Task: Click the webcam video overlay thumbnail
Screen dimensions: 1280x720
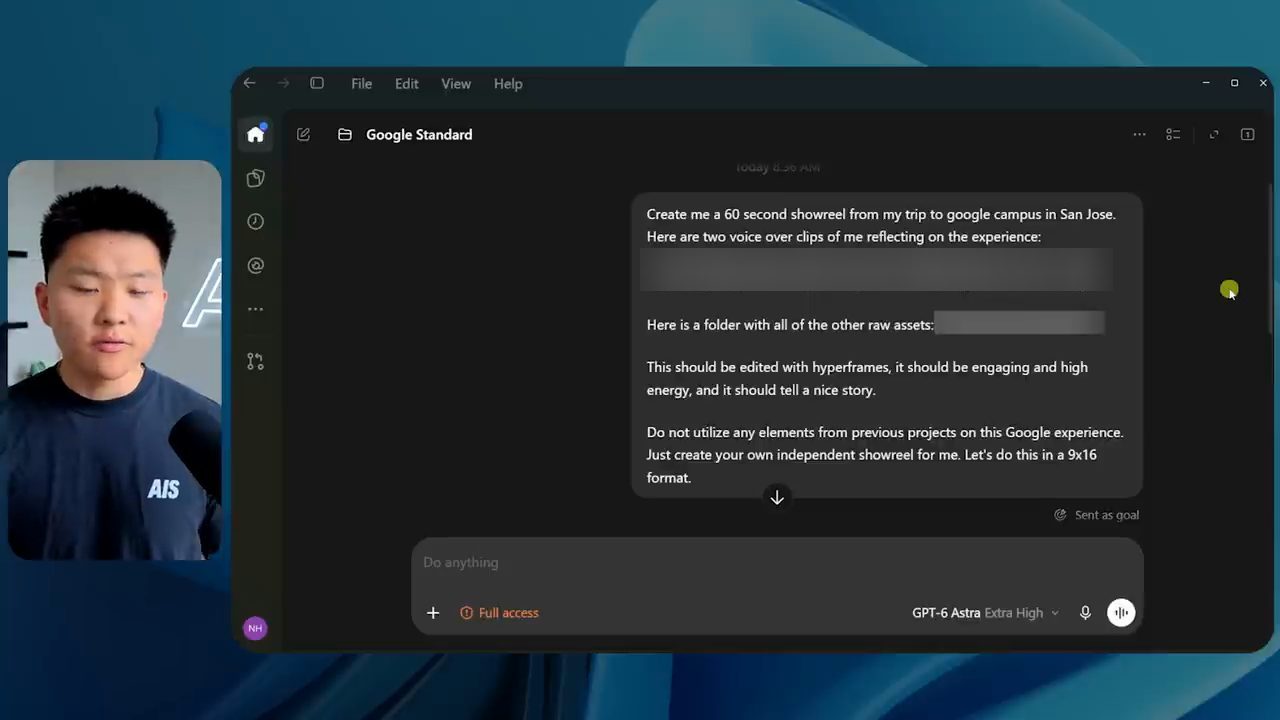Action: 114,360
